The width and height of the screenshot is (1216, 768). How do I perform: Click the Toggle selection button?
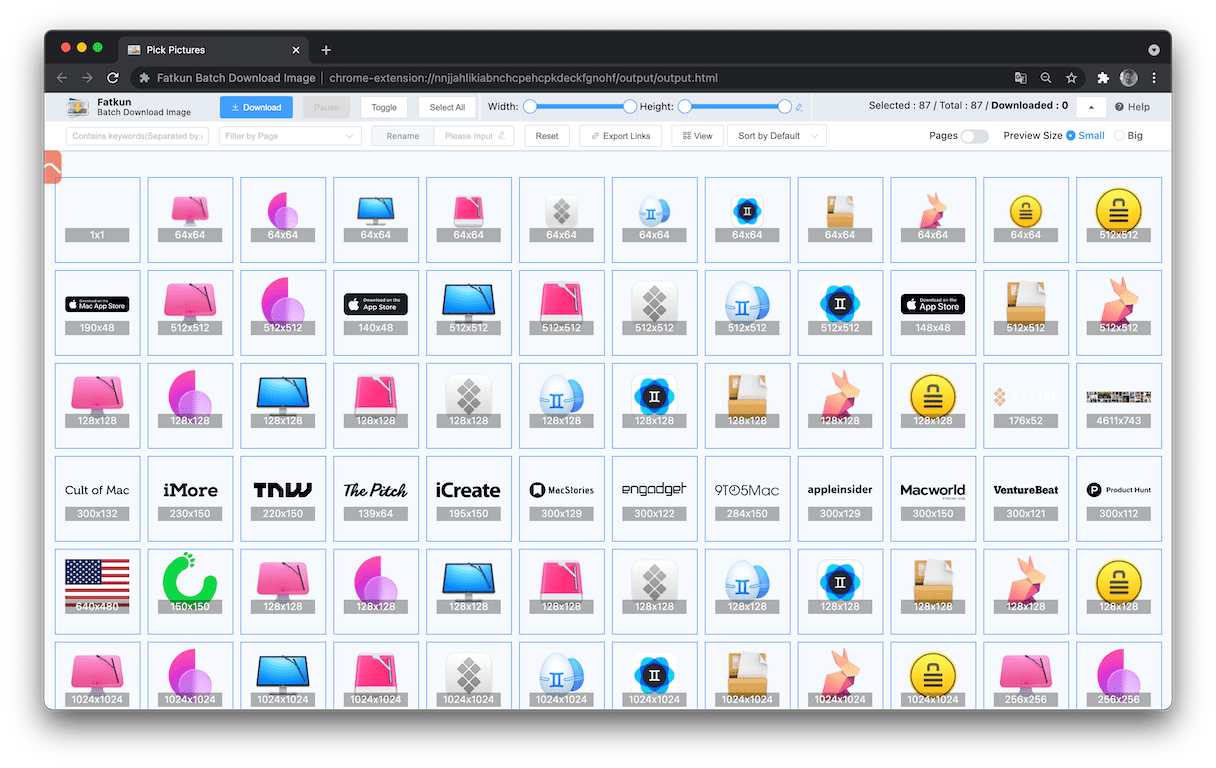pos(384,107)
